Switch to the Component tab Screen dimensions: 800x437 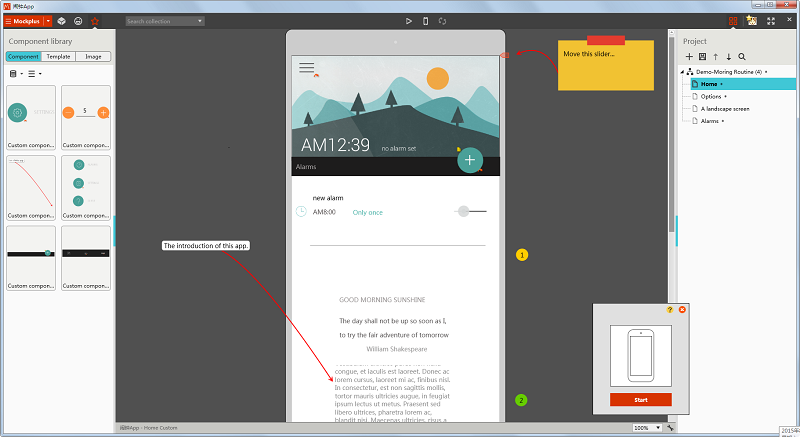point(23,57)
